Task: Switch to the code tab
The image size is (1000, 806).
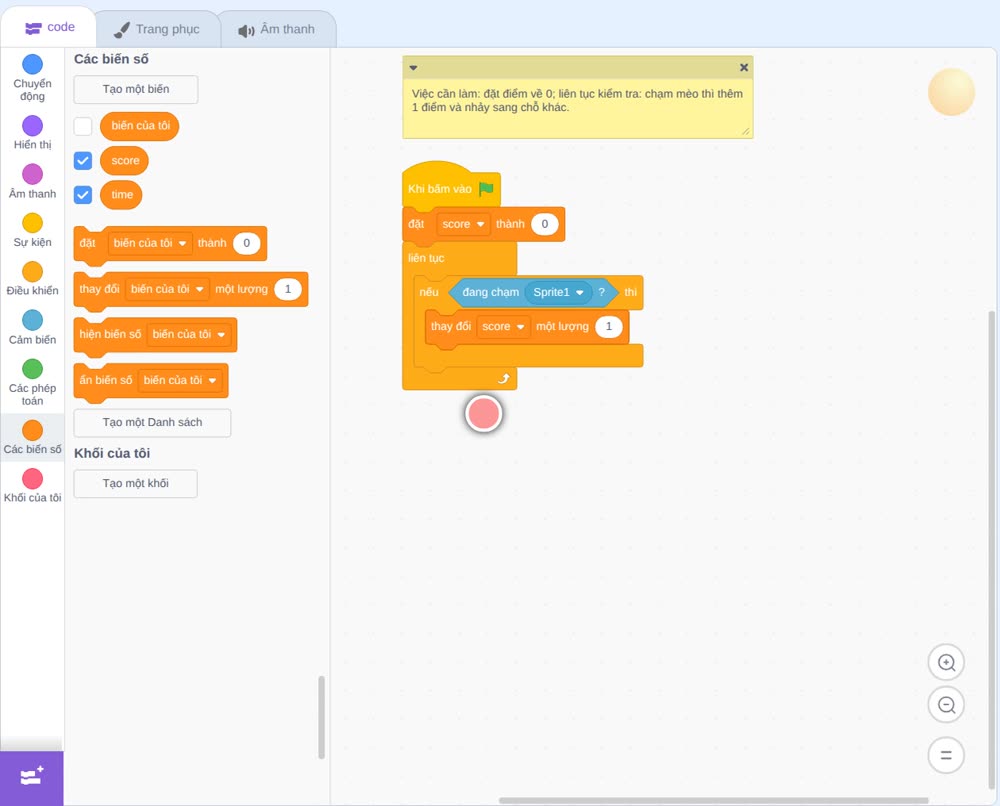Action: [49, 27]
